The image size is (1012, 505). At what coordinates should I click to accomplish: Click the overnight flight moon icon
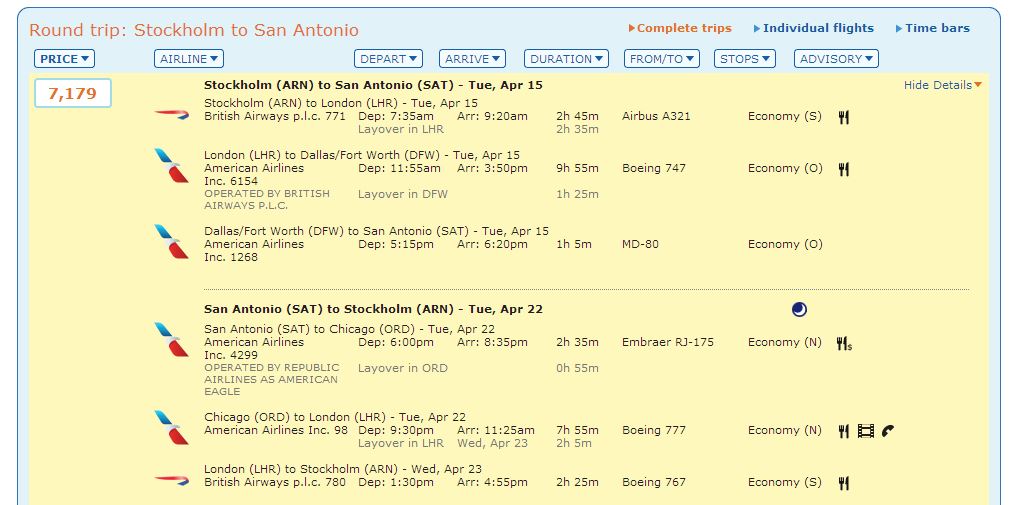tap(798, 309)
